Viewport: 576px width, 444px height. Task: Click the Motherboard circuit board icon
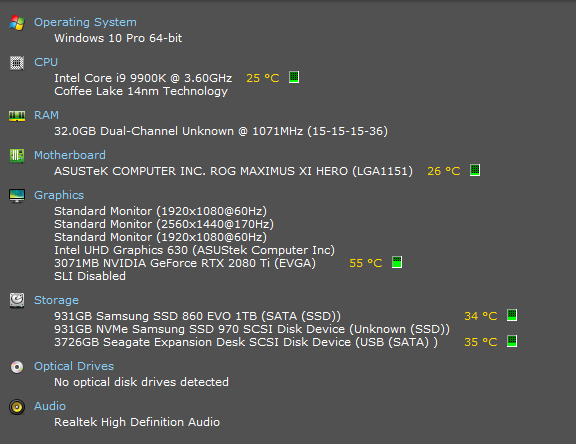[x=17, y=156]
